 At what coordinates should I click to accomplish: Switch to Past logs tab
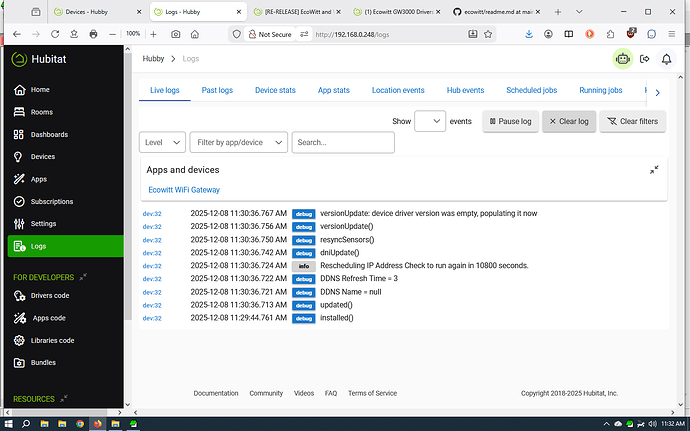coord(217,90)
